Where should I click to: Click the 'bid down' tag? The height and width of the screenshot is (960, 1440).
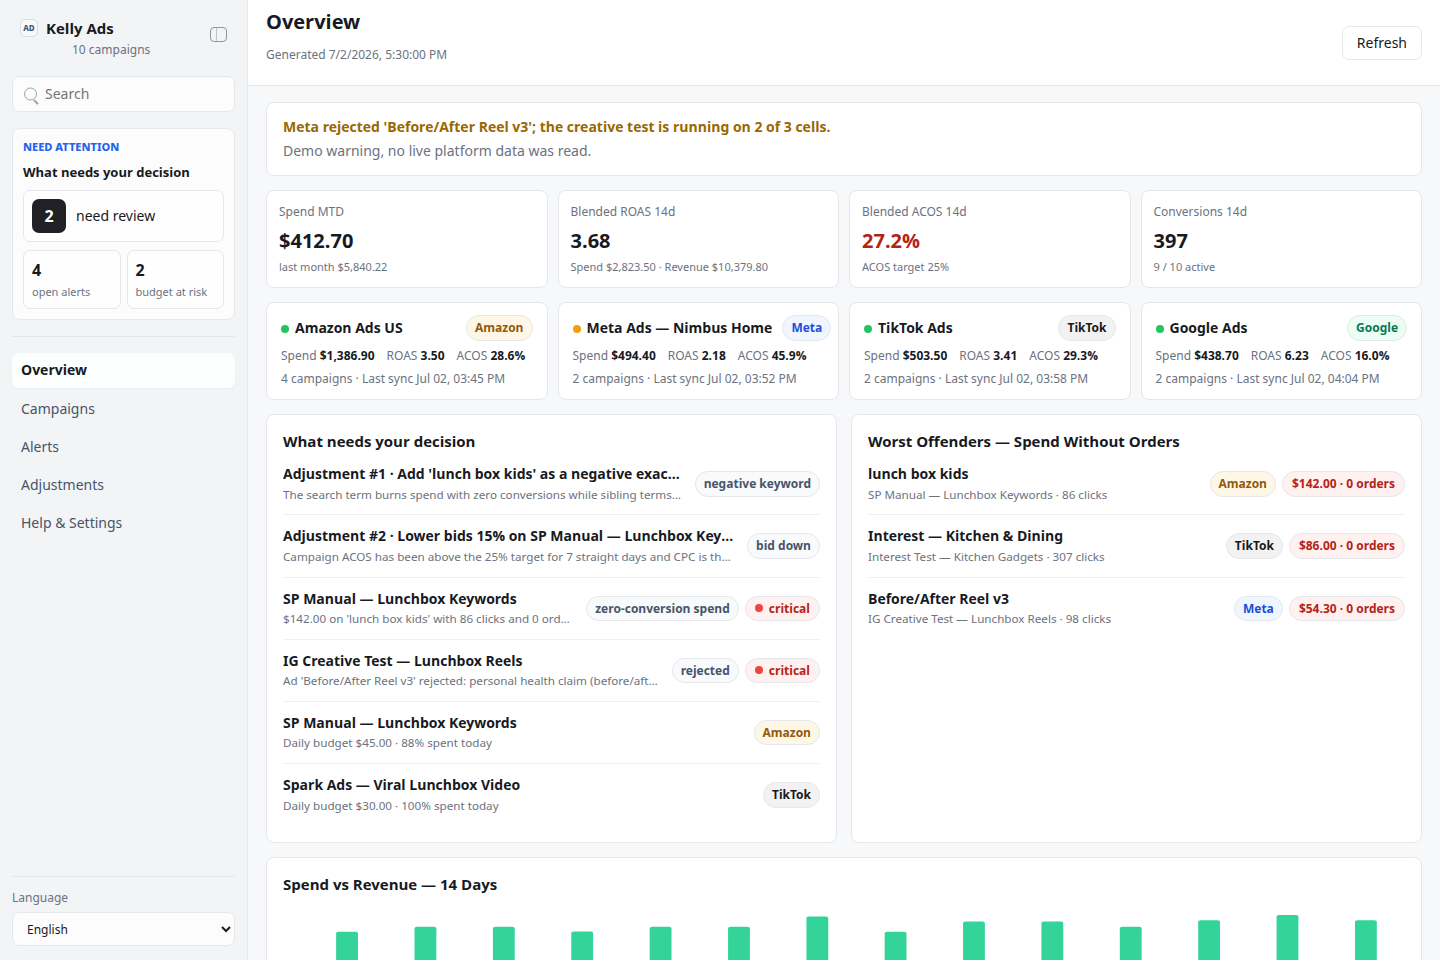[783, 546]
